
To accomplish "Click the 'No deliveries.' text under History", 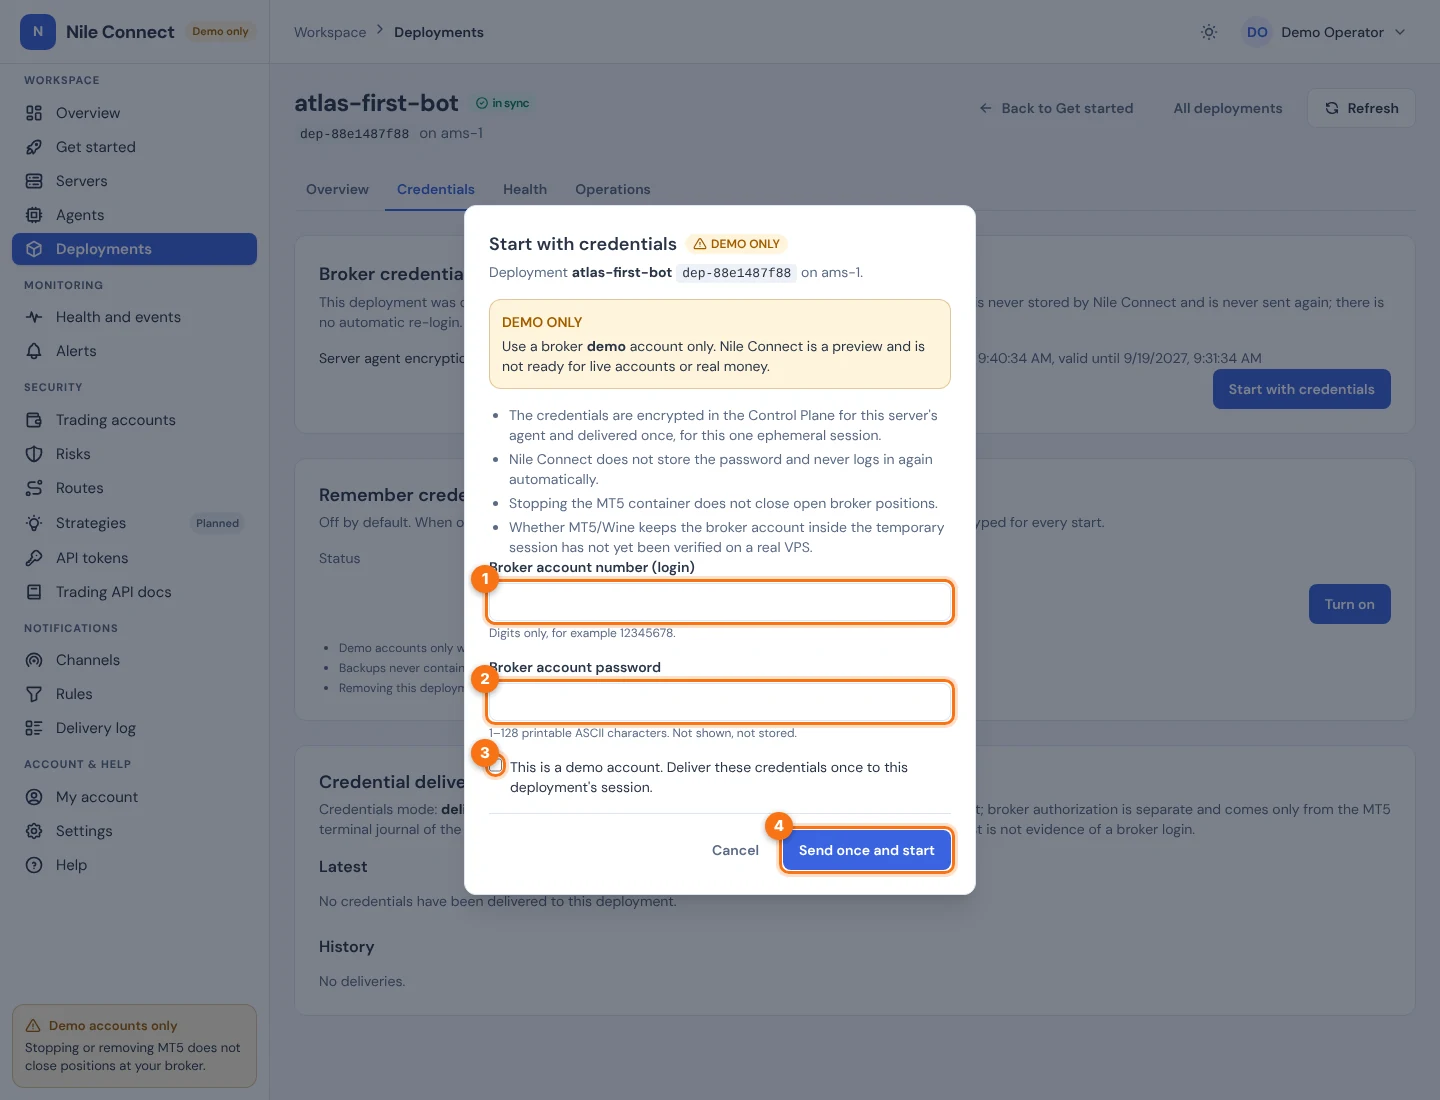I will [x=362, y=981].
